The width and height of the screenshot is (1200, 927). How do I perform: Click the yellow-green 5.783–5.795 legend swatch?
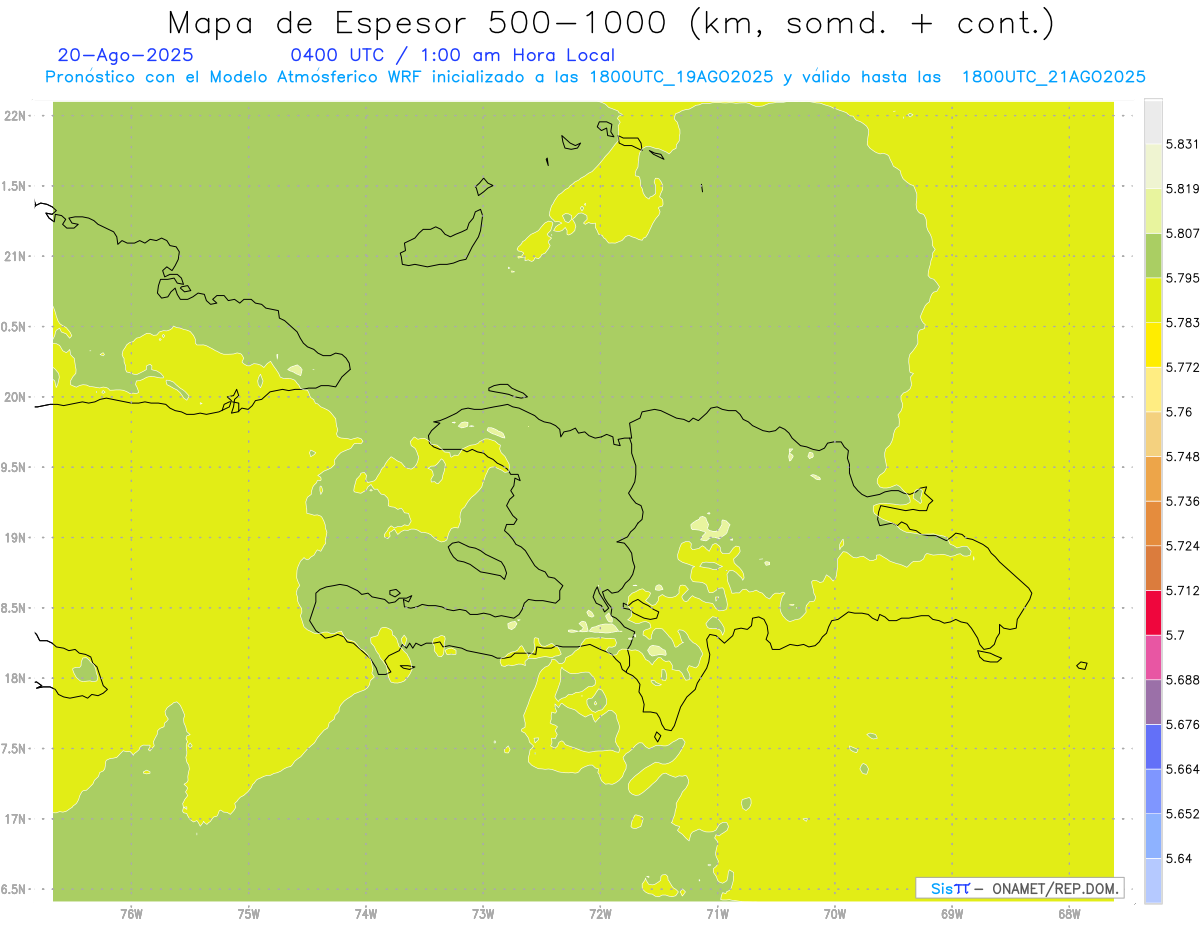(1153, 300)
